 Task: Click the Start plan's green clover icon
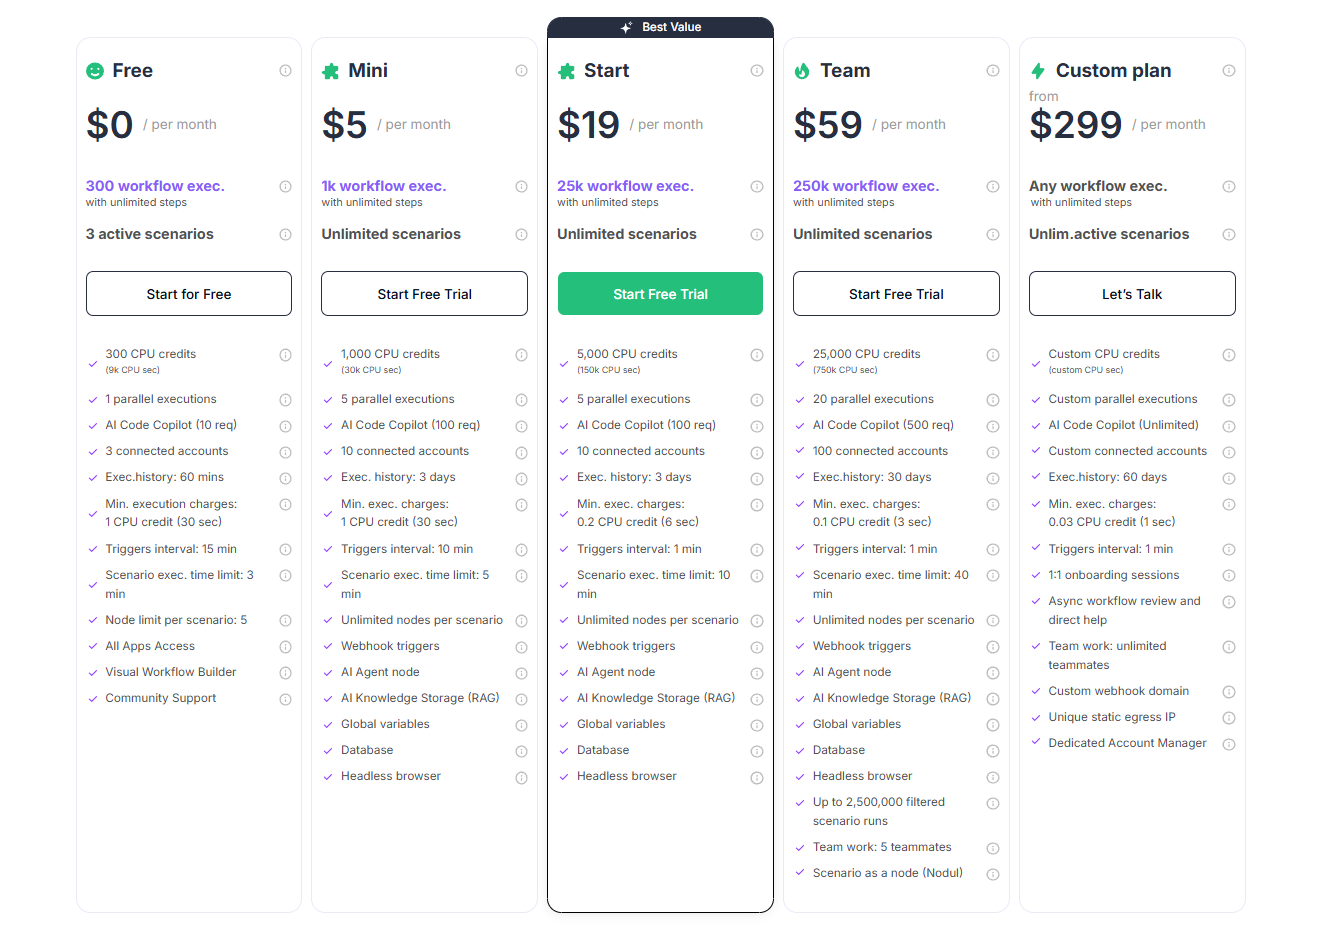(x=566, y=70)
